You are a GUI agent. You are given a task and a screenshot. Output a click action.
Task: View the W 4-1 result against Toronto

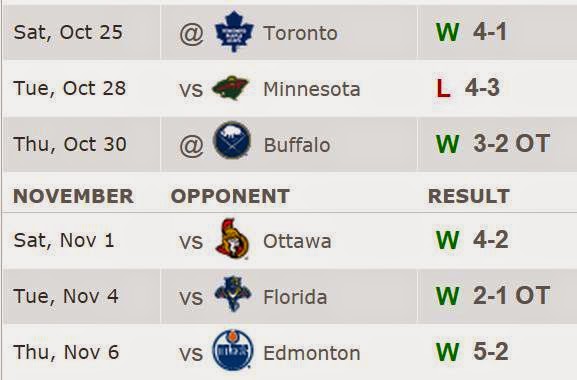(x=472, y=32)
